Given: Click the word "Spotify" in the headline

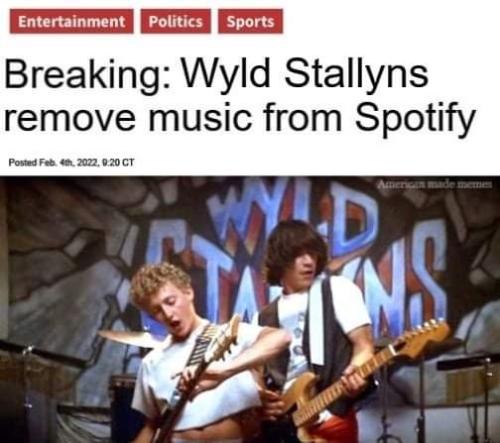Looking at the screenshot, I should coord(414,118).
